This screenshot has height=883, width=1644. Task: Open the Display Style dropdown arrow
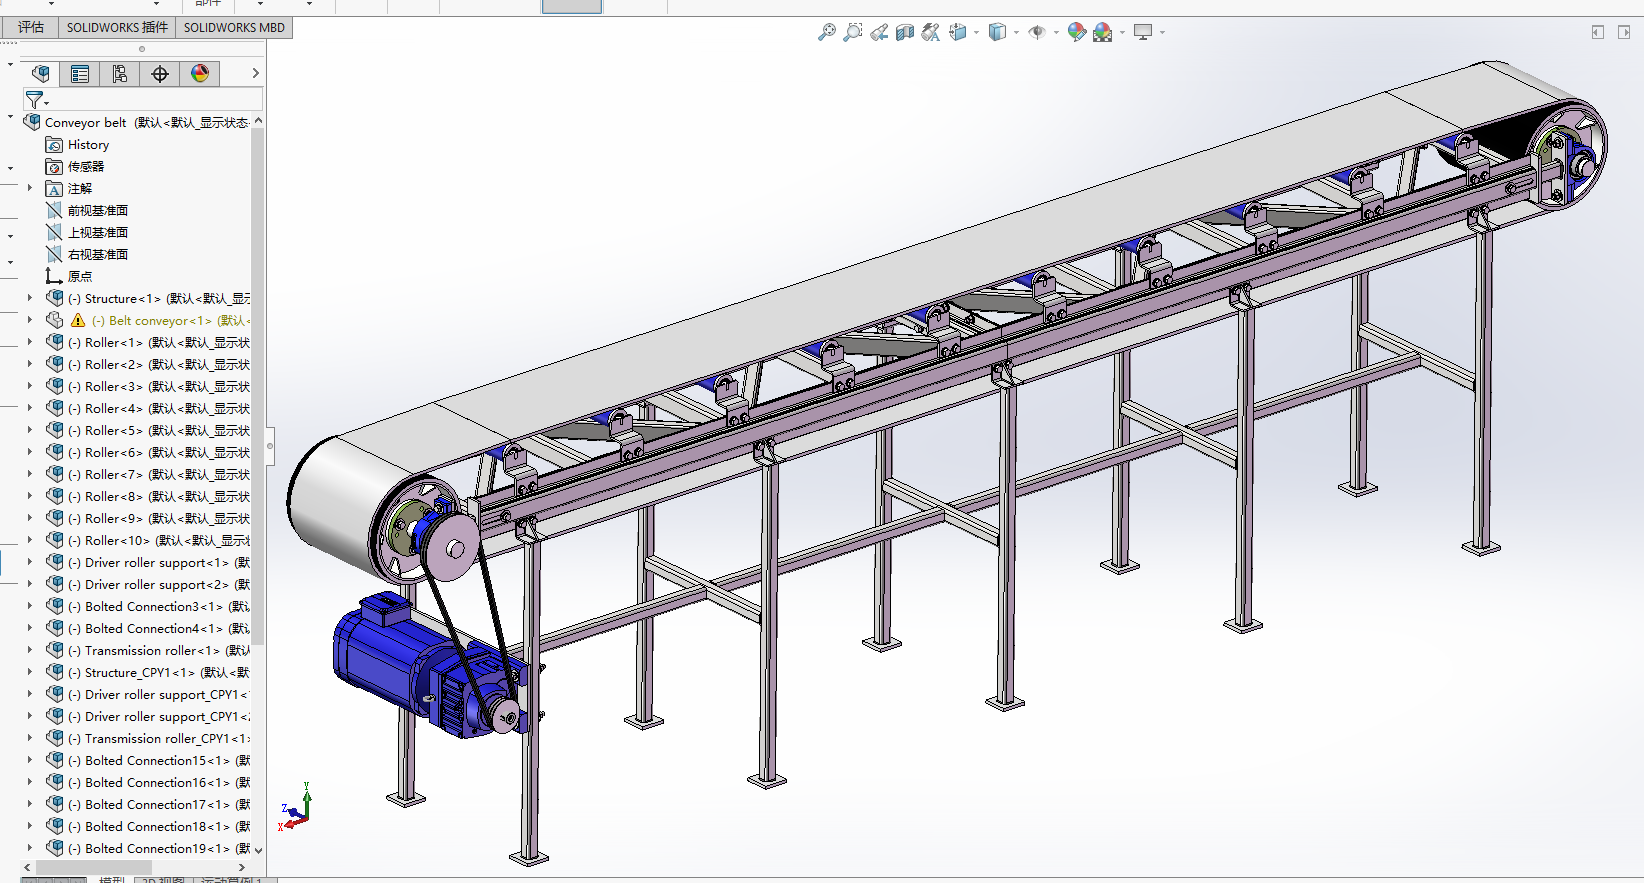(x=1016, y=32)
